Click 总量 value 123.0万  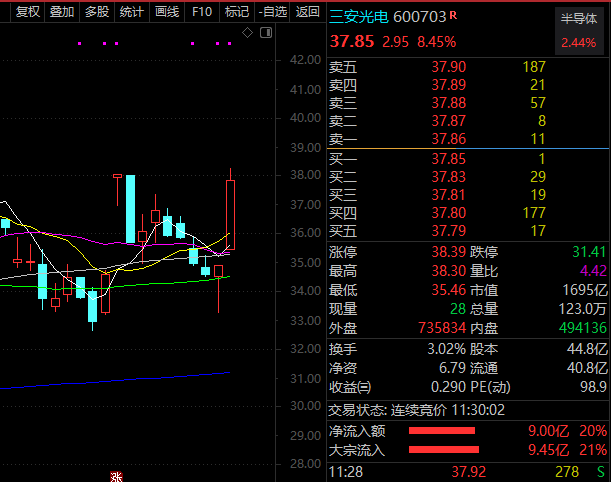pyautogui.click(x=583, y=309)
